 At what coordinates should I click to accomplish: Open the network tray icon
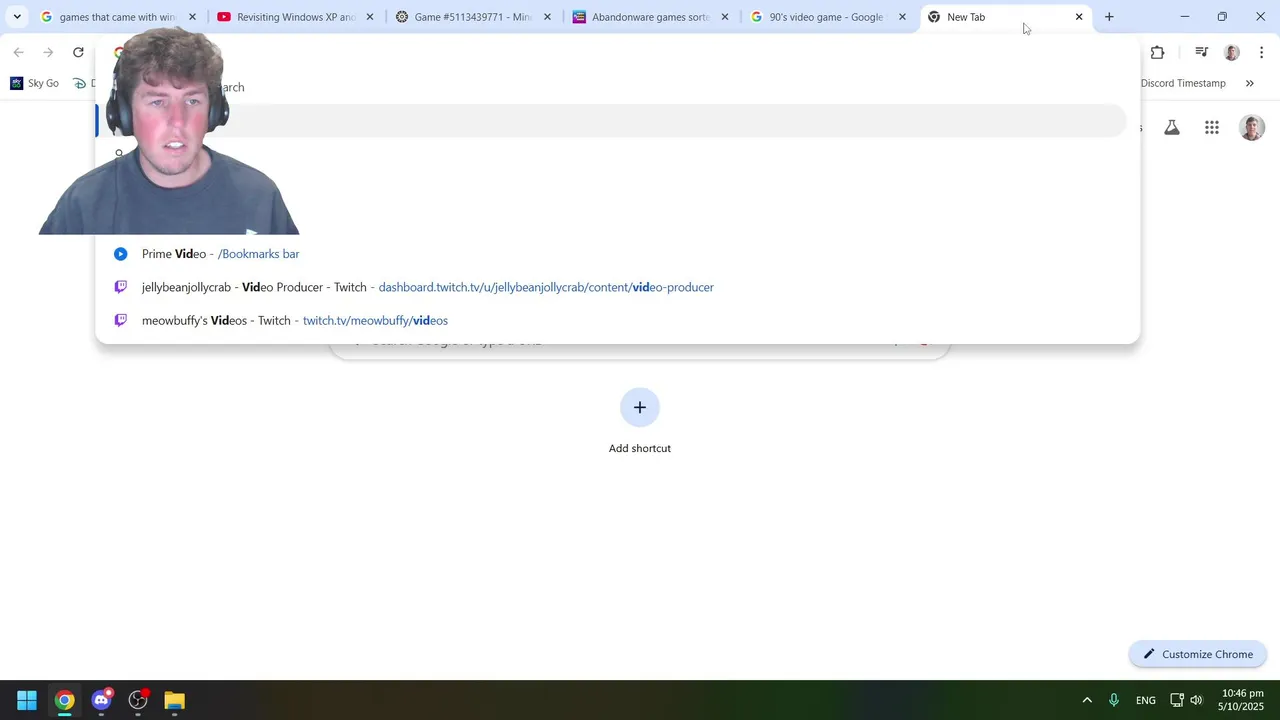[x=1177, y=700]
